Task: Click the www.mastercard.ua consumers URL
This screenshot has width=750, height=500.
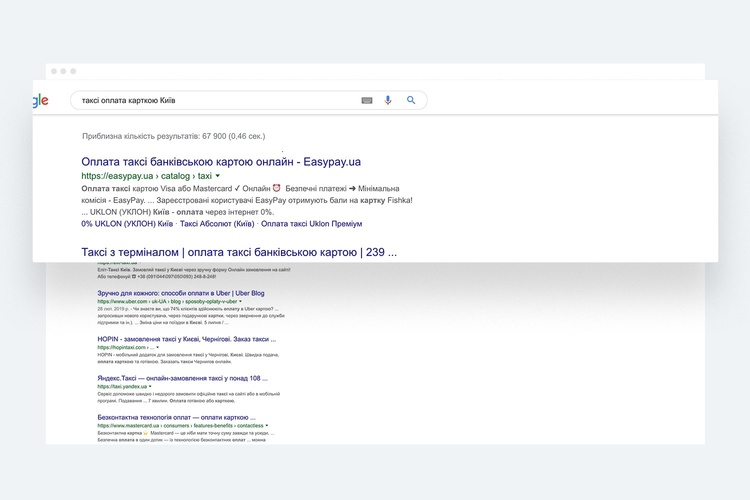Action: pyautogui.click(x=180, y=426)
